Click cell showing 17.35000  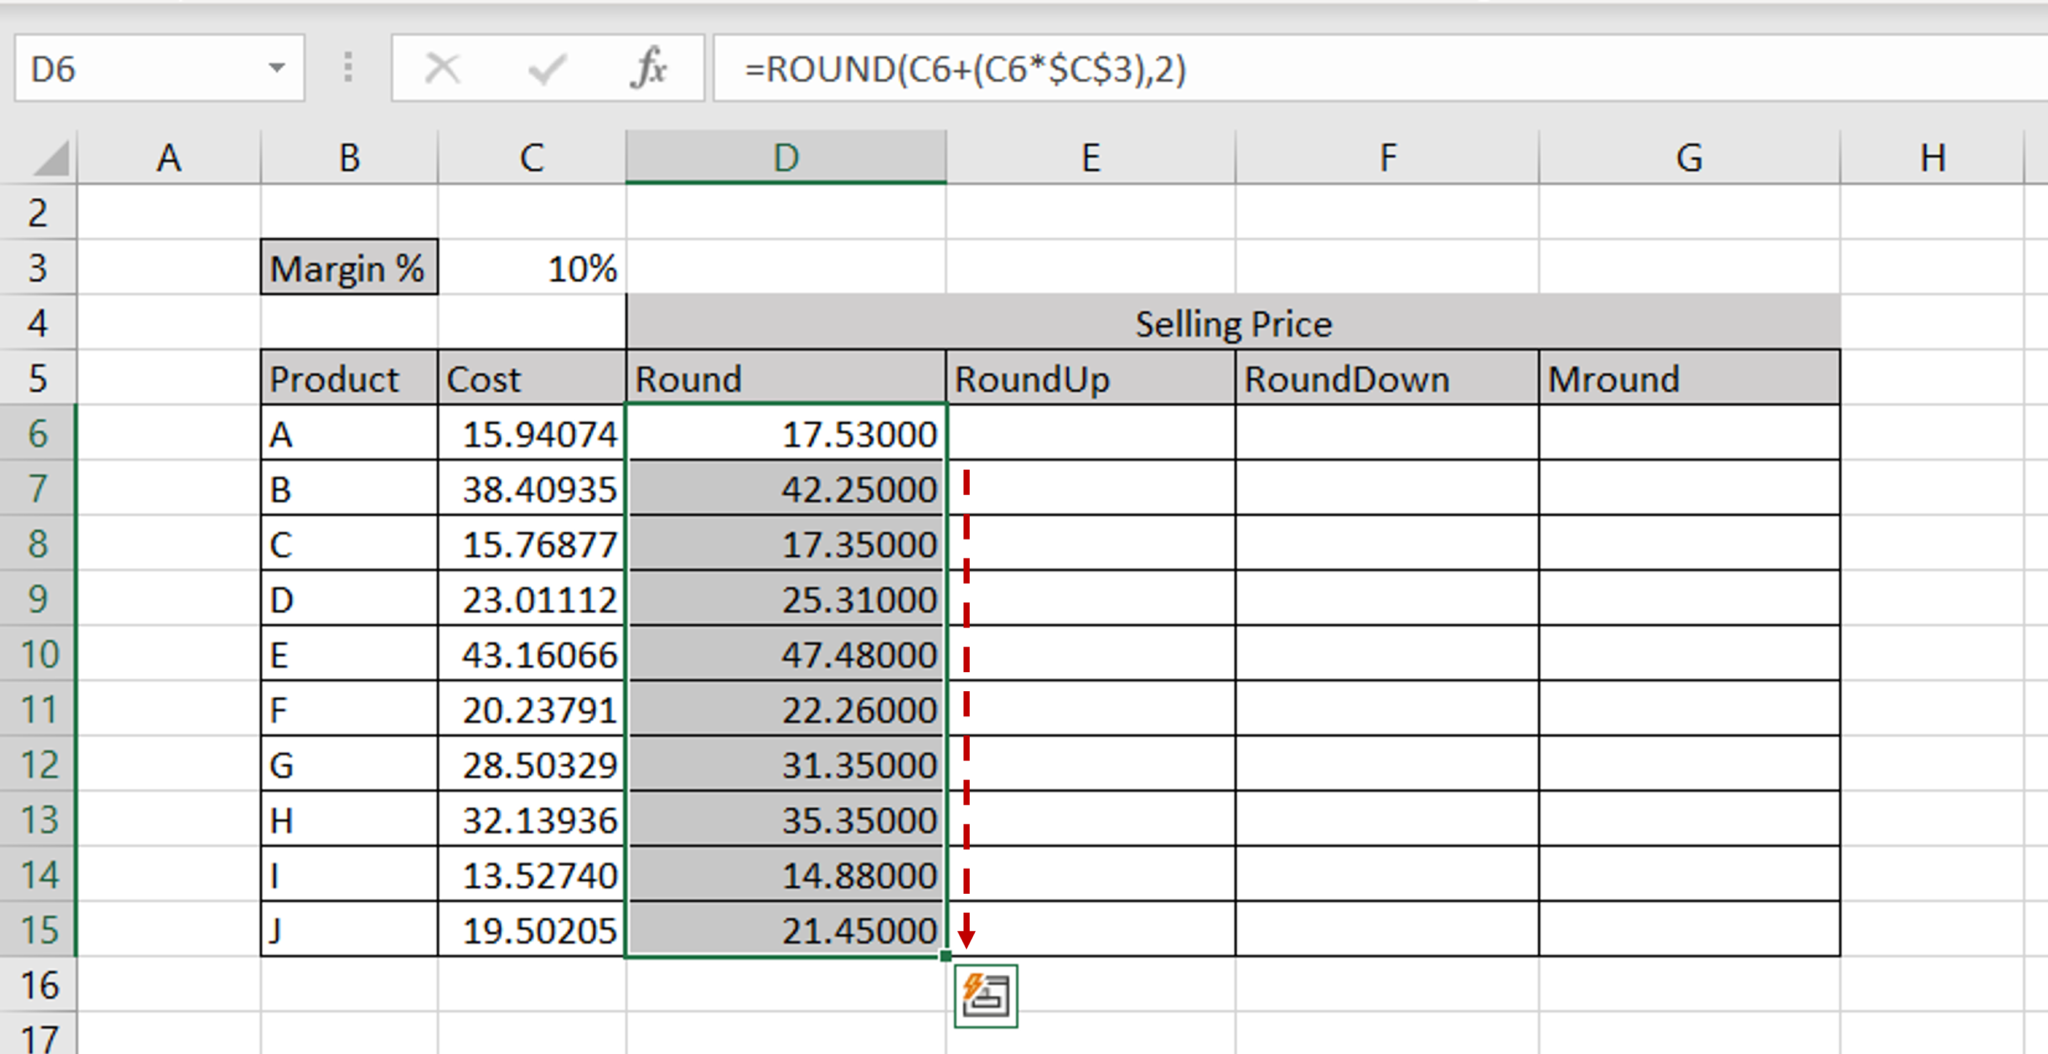[786, 543]
